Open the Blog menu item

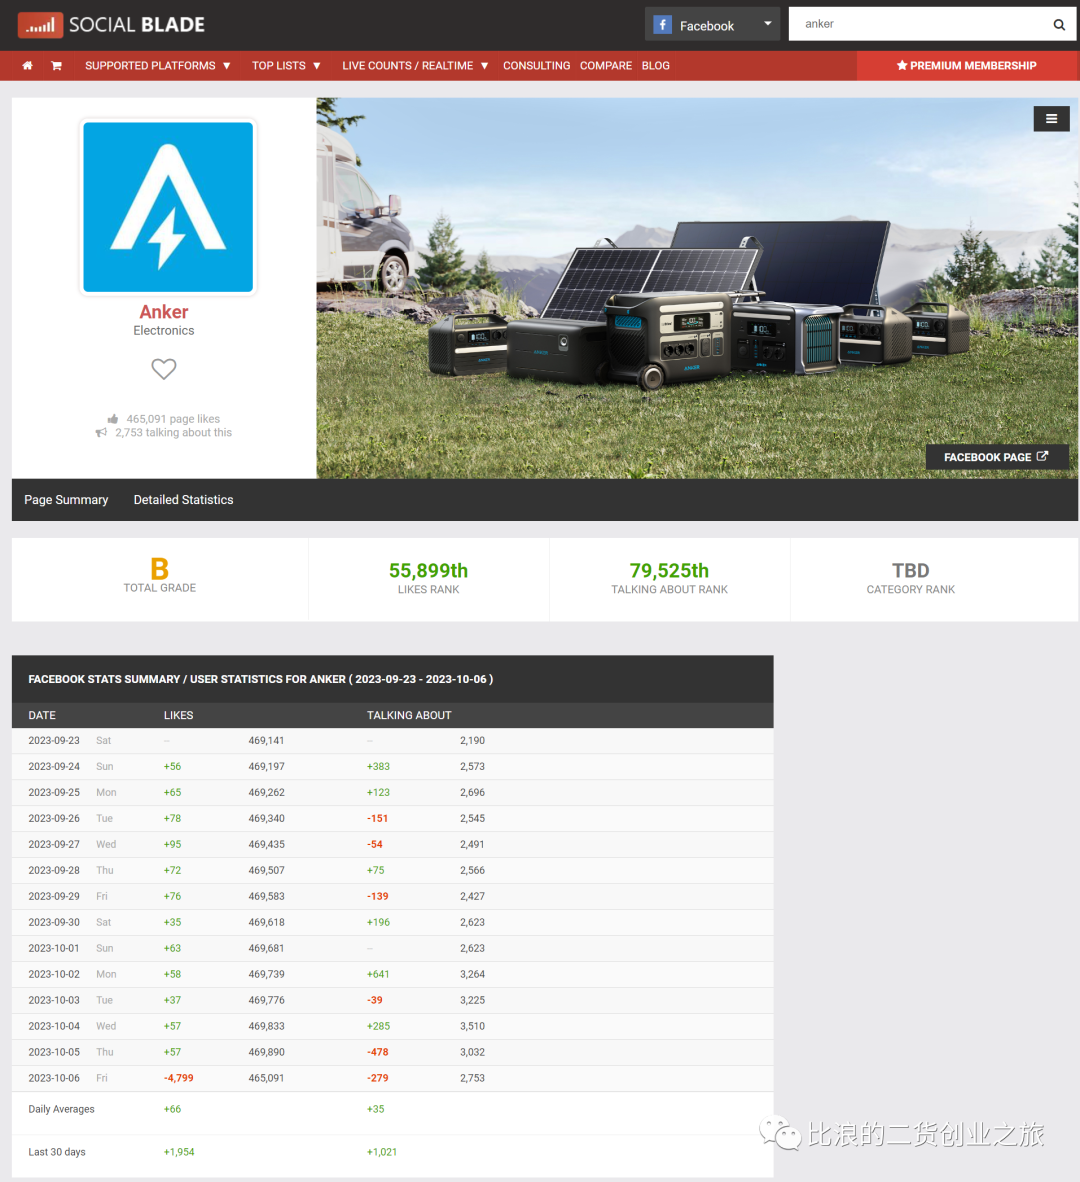(x=656, y=66)
